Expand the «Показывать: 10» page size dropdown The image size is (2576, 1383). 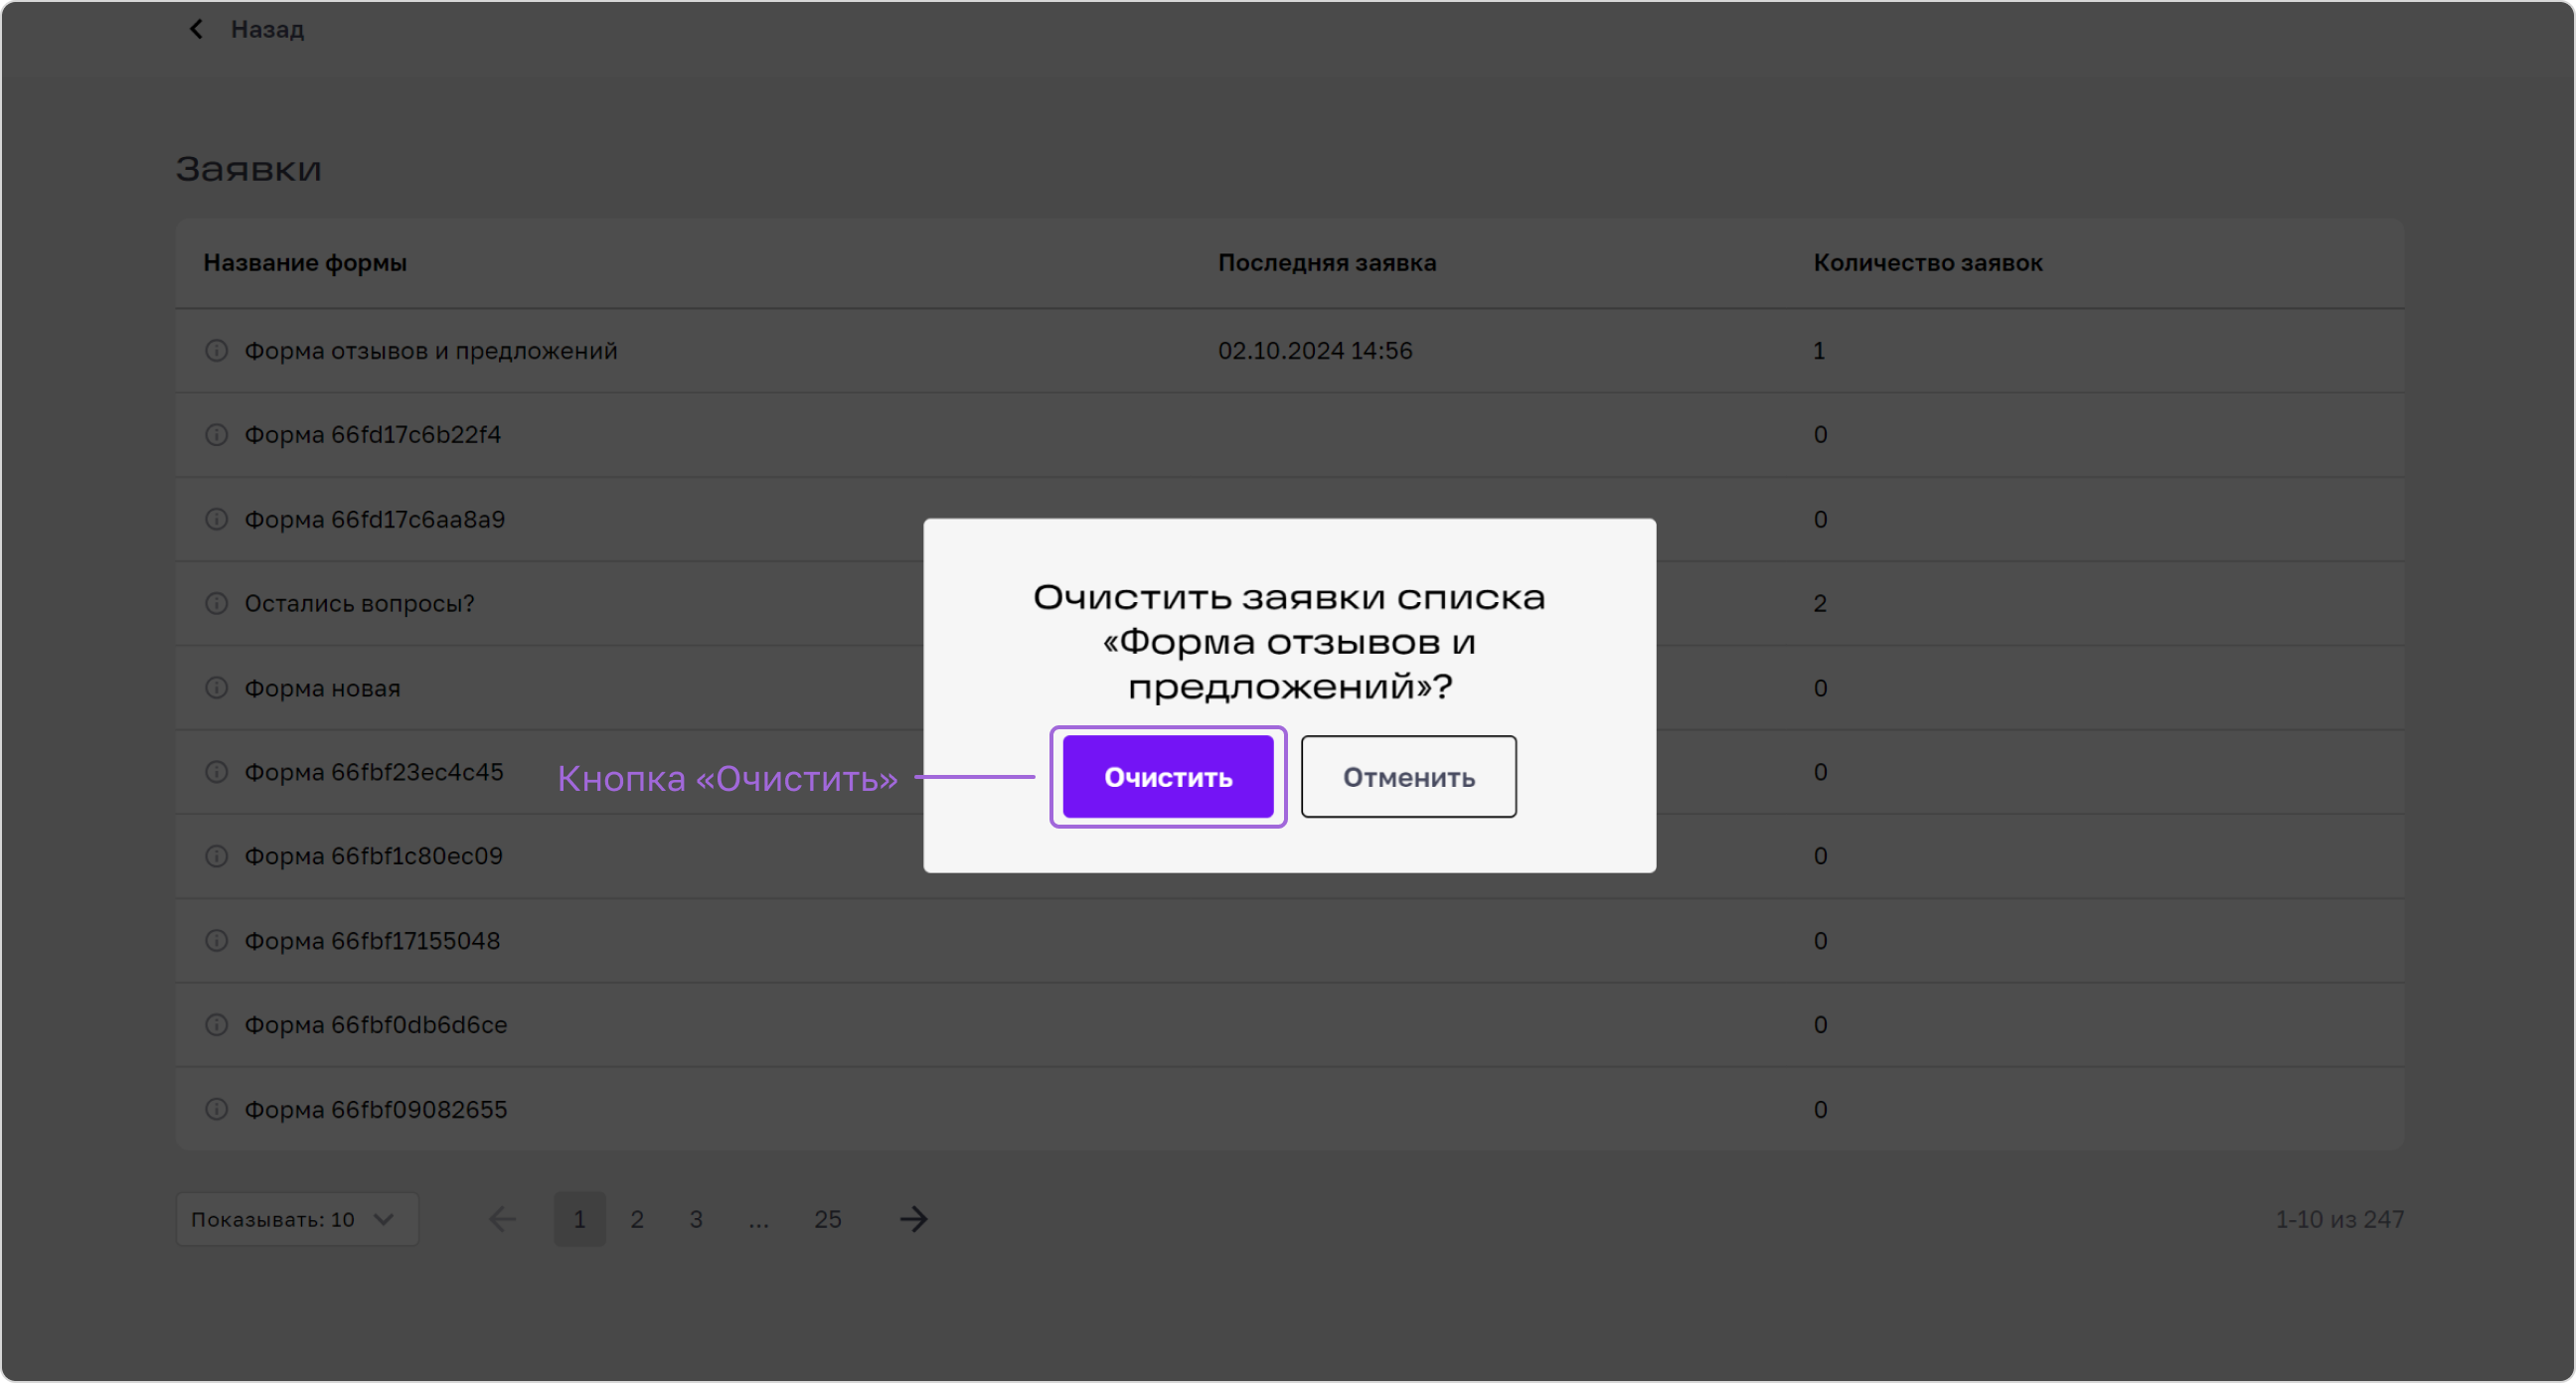[x=297, y=1219]
